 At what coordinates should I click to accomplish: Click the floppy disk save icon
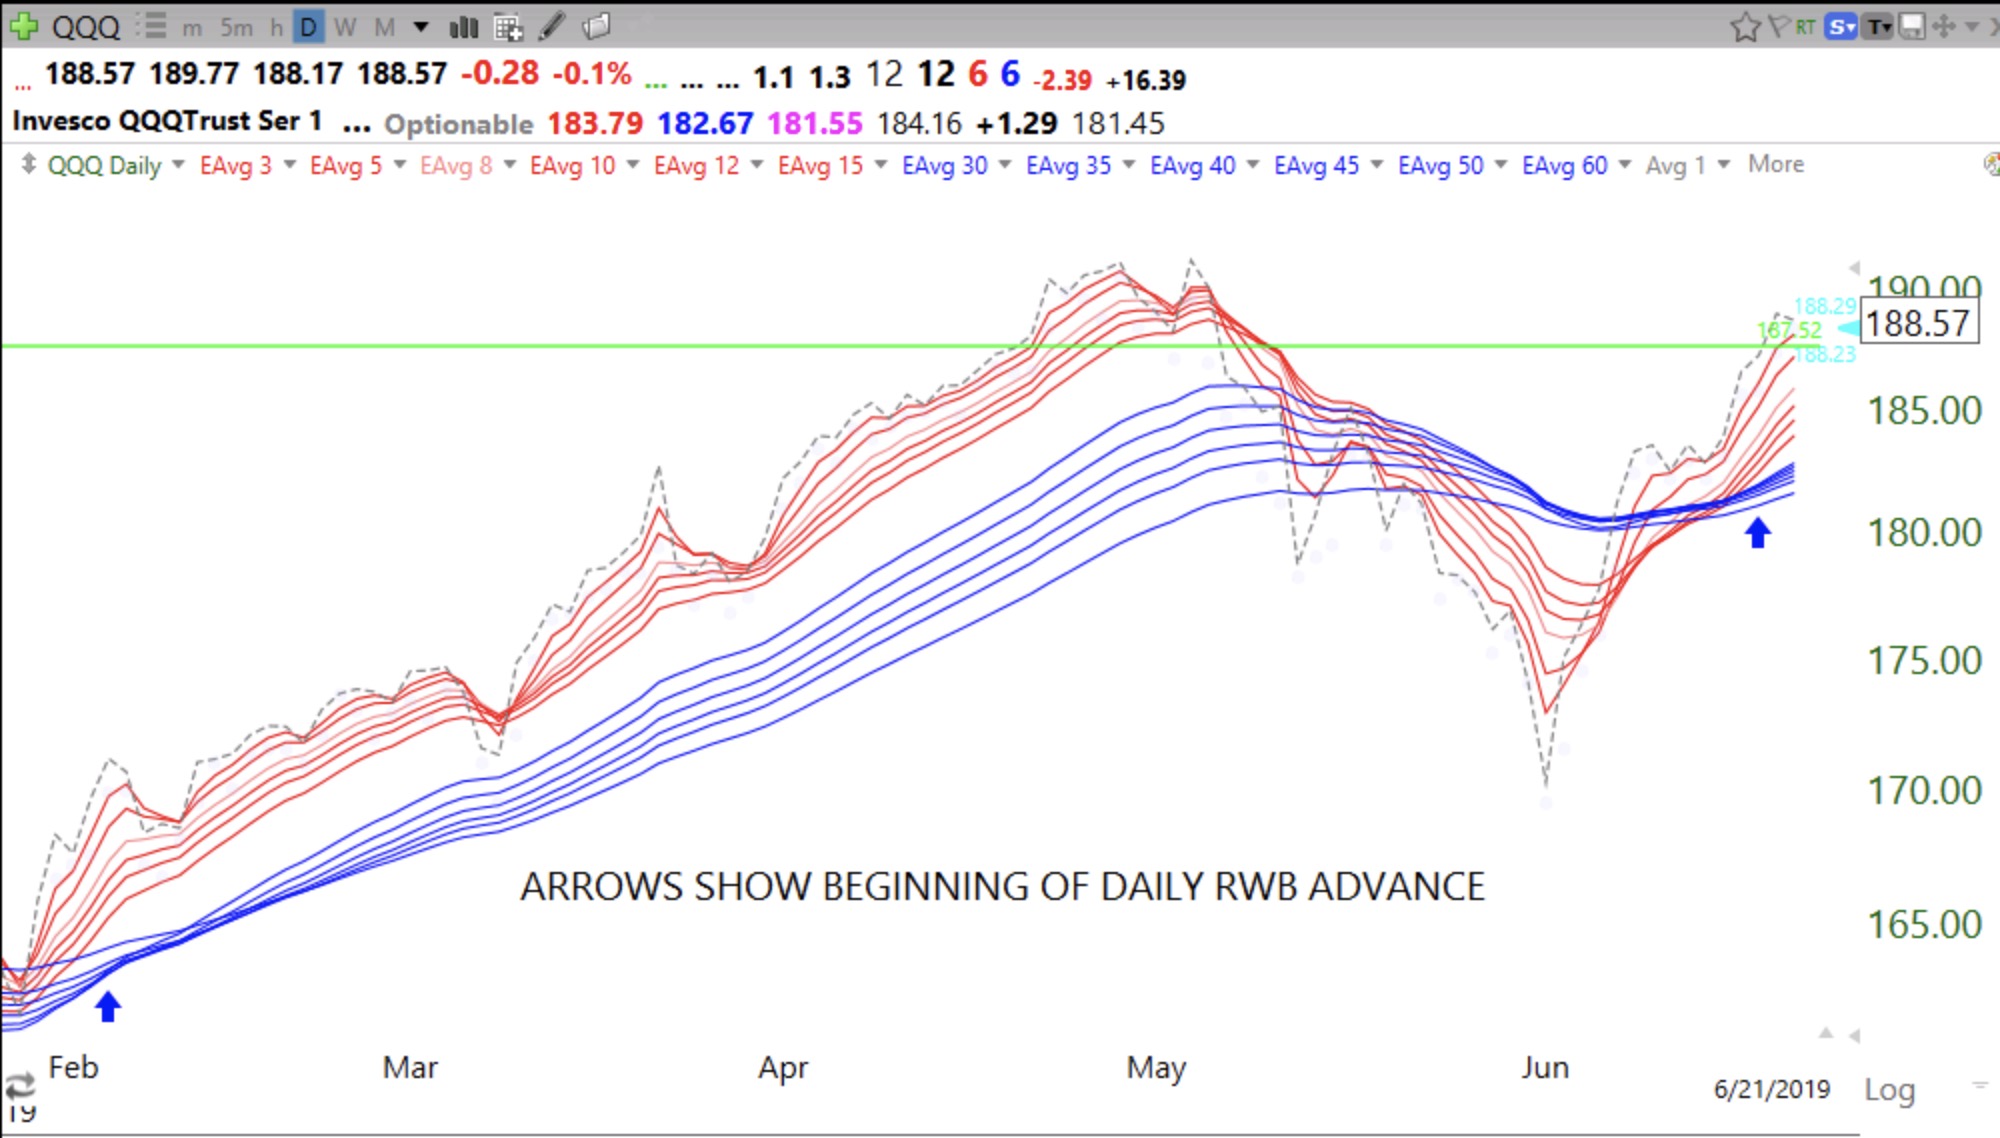1912,26
